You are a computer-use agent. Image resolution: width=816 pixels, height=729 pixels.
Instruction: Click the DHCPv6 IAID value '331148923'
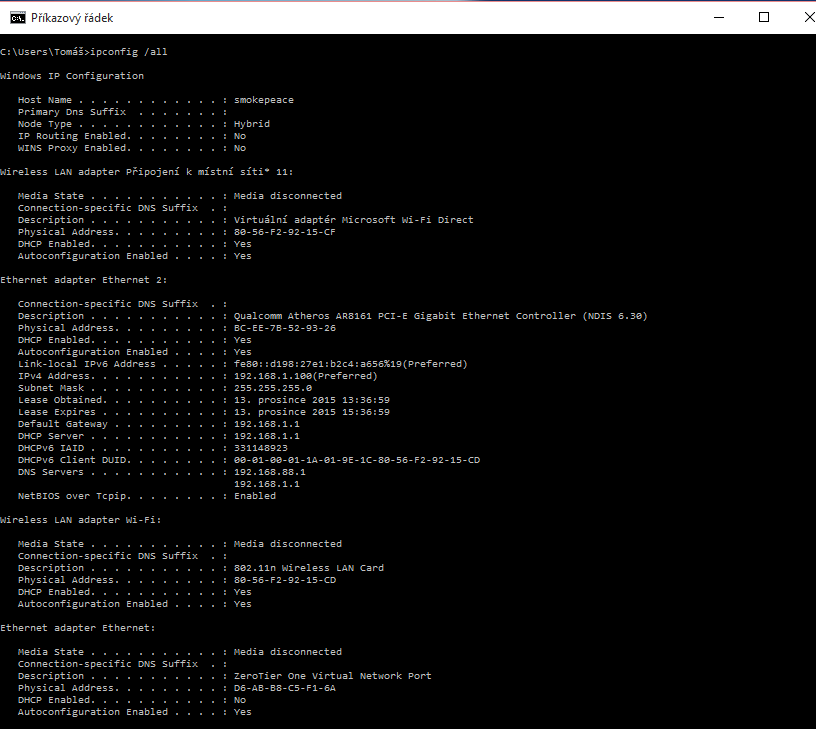(261, 448)
